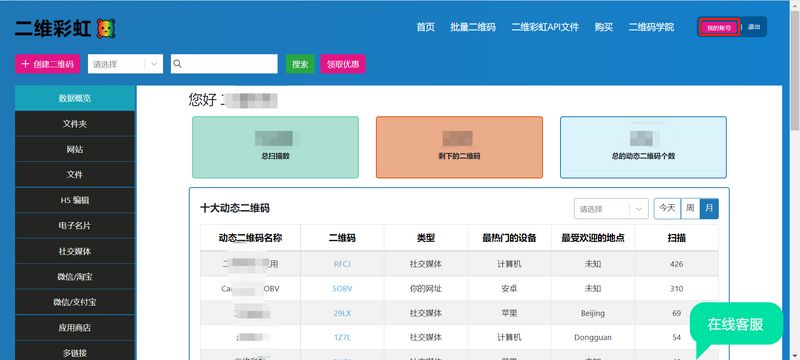Select 社交媒体 in the sidebar
800x360 pixels.
[x=75, y=251]
